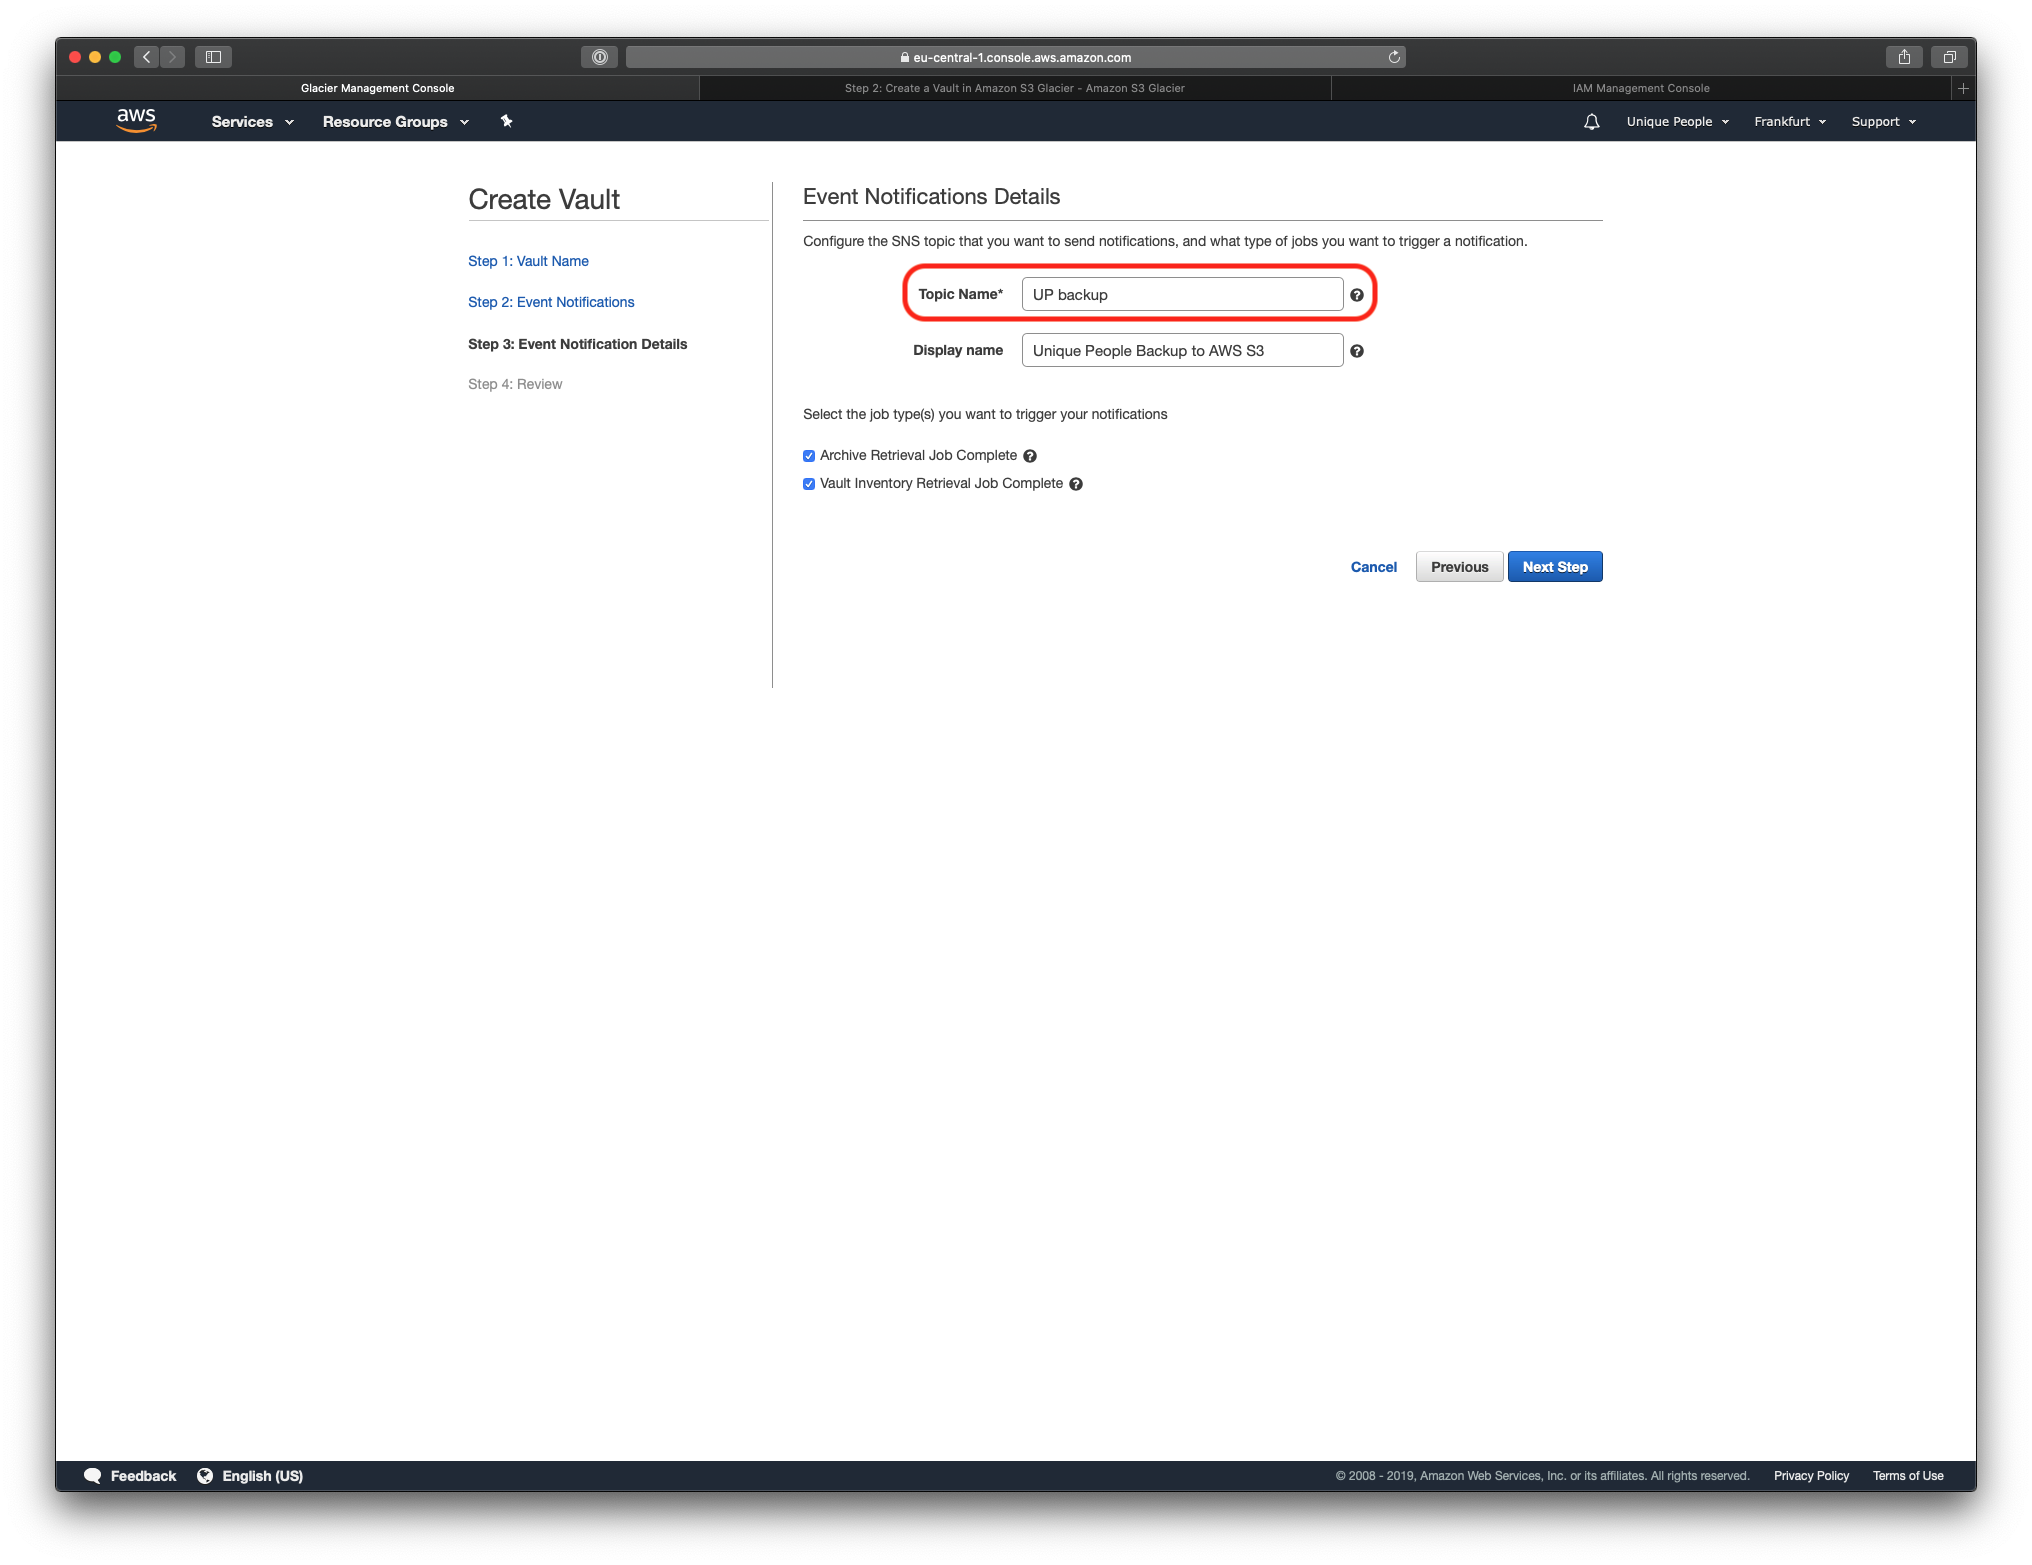Click into the Topic Name input field
Screen dimensions: 2032x1565
[x=1182, y=295]
